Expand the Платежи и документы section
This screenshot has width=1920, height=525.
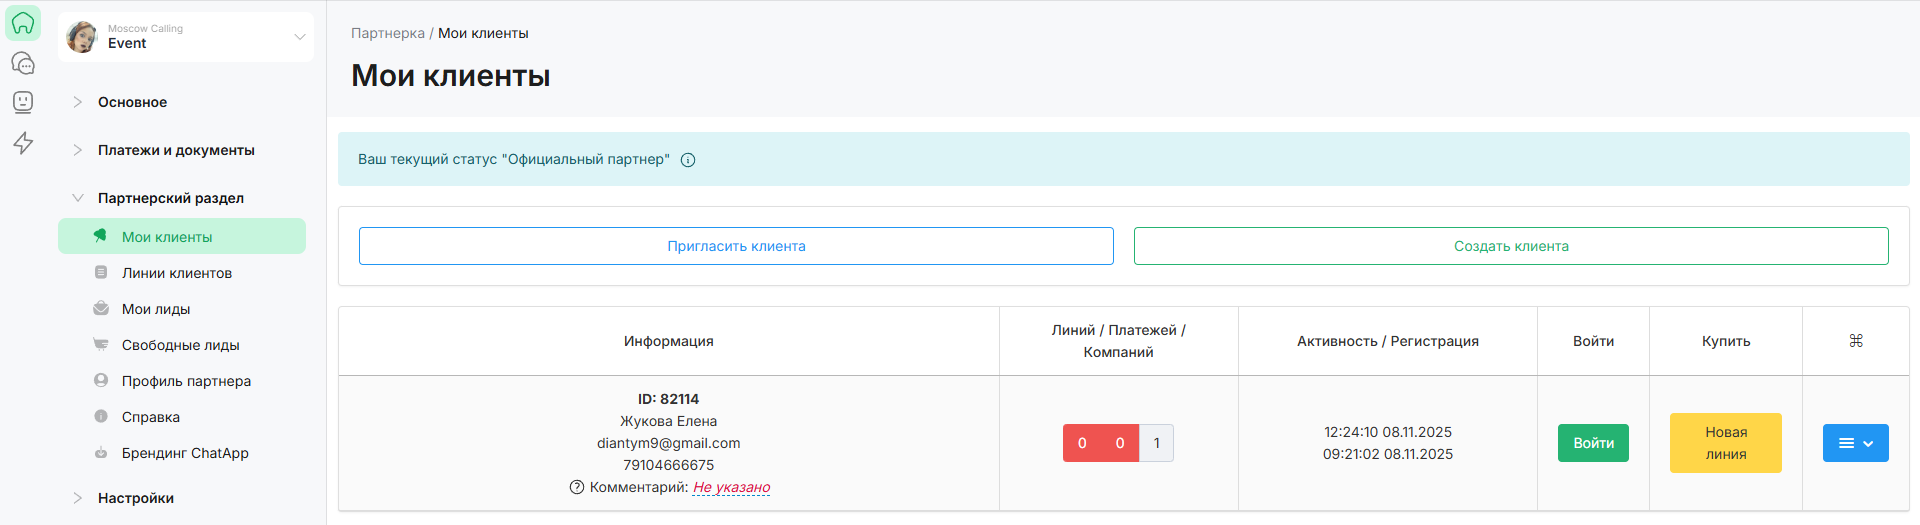click(176, 150)
